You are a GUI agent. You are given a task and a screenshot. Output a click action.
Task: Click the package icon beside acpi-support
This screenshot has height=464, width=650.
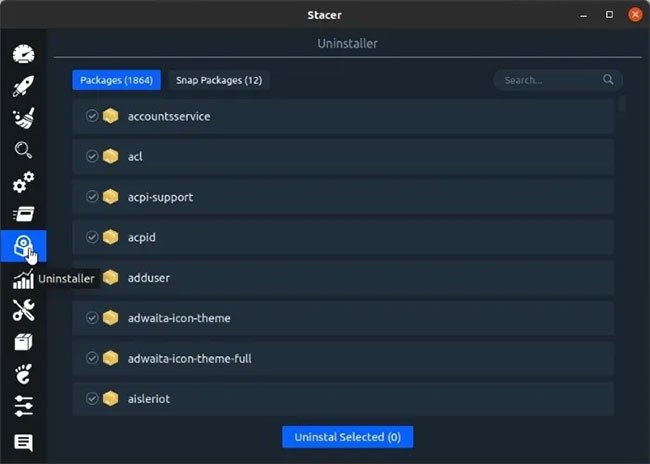(111, 197)
